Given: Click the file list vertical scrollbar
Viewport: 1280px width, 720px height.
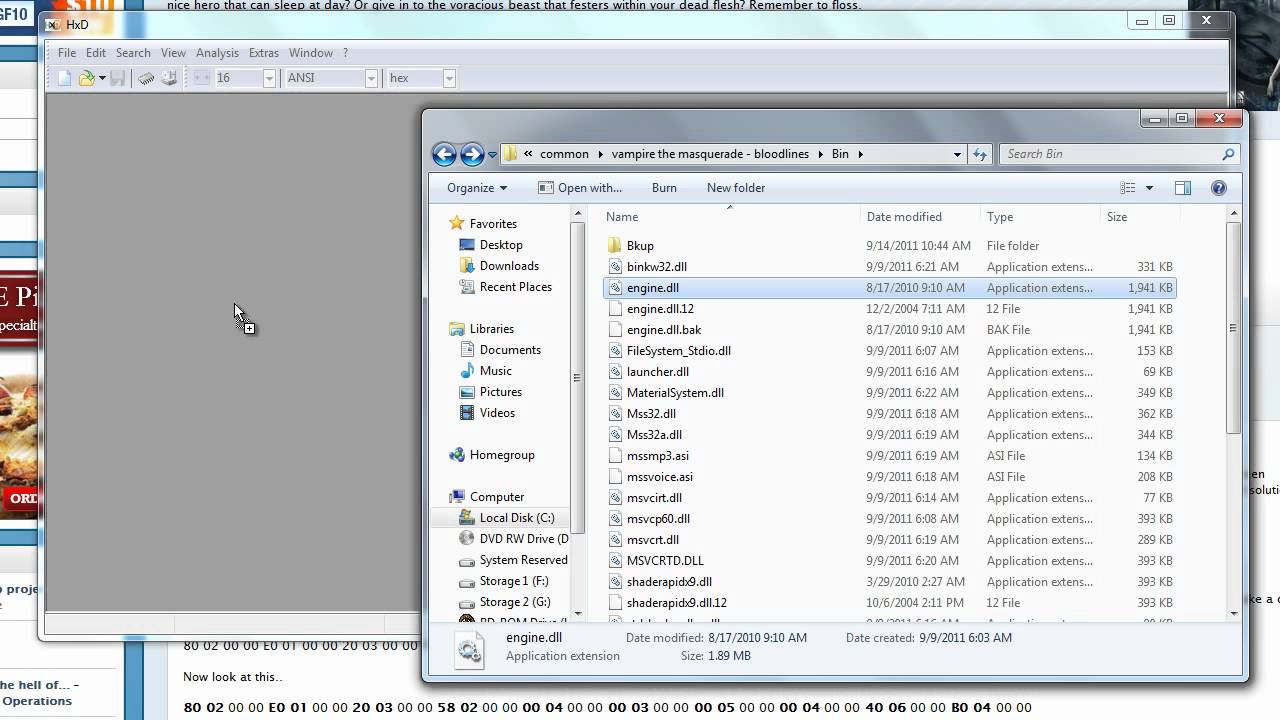Looking at the screenshot, I should (x=1233, y=328).
